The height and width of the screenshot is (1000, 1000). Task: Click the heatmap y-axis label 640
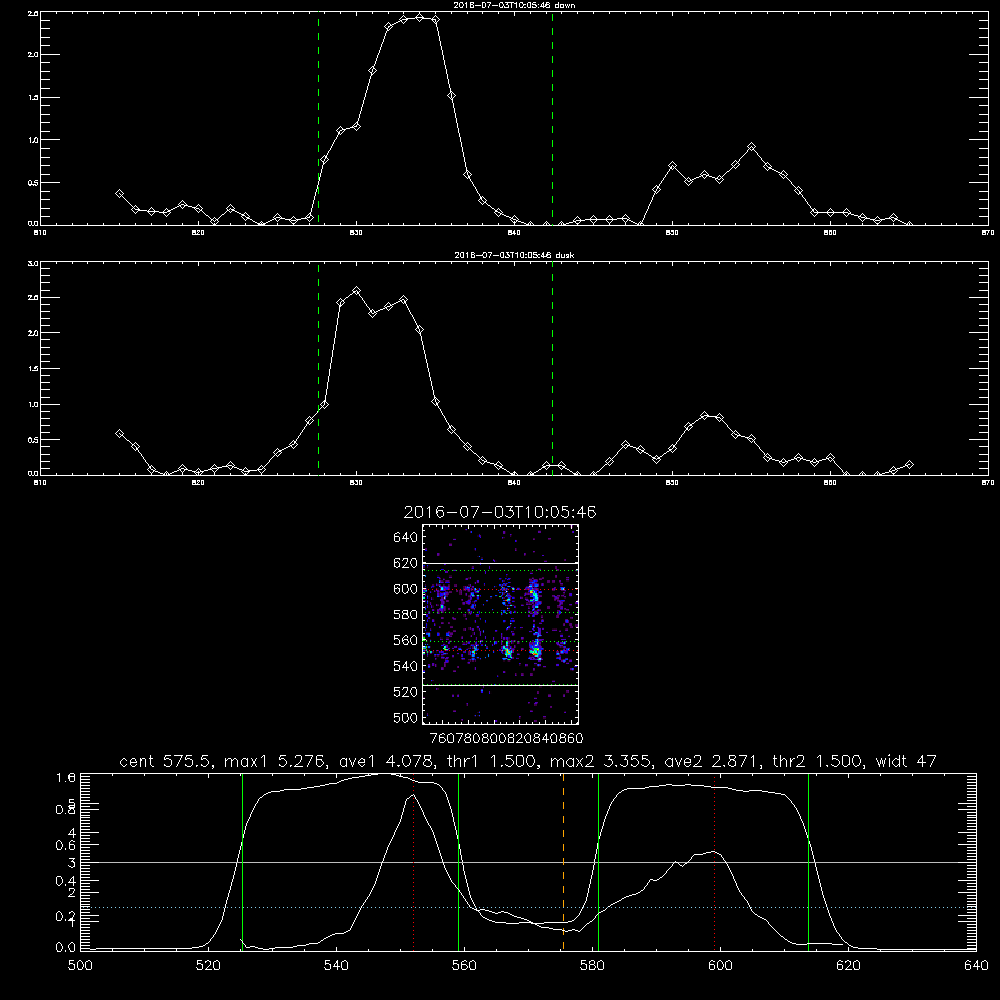[x=405, y=537]
